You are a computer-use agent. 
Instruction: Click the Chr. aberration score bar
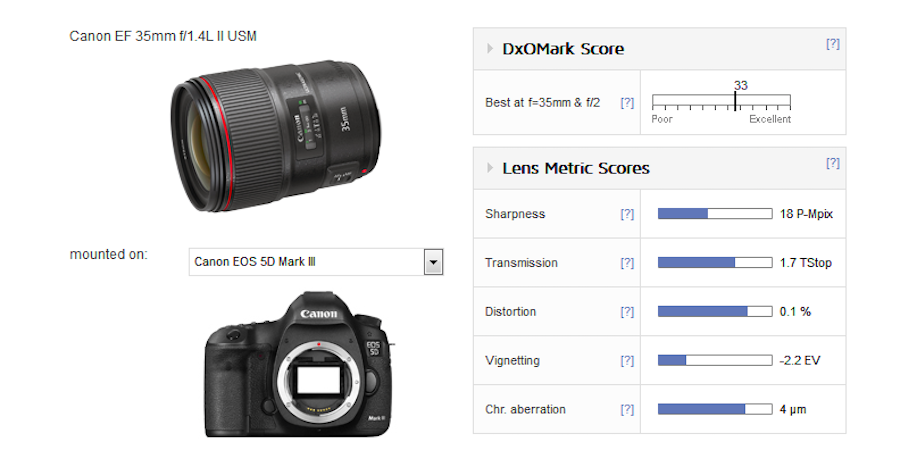coord(714,410)
